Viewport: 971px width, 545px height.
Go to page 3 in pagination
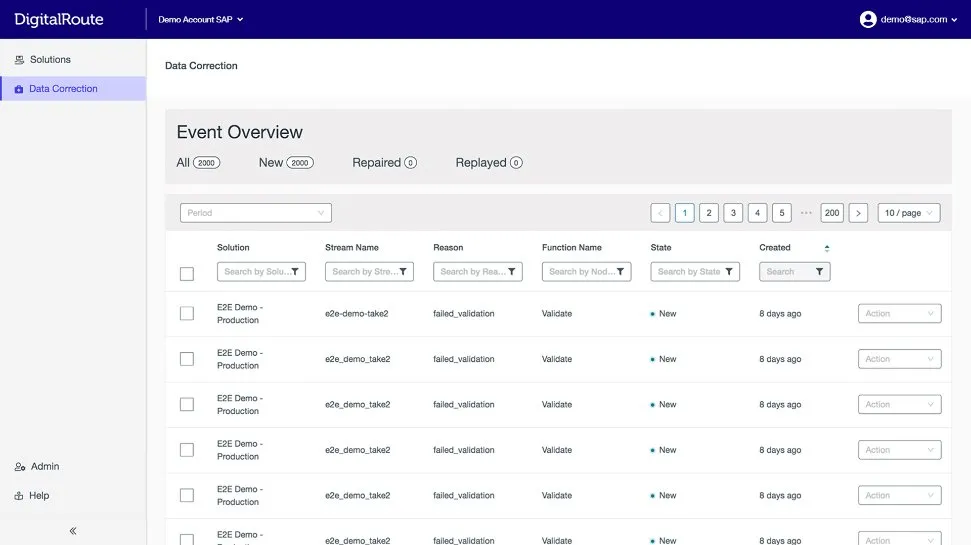733,213
